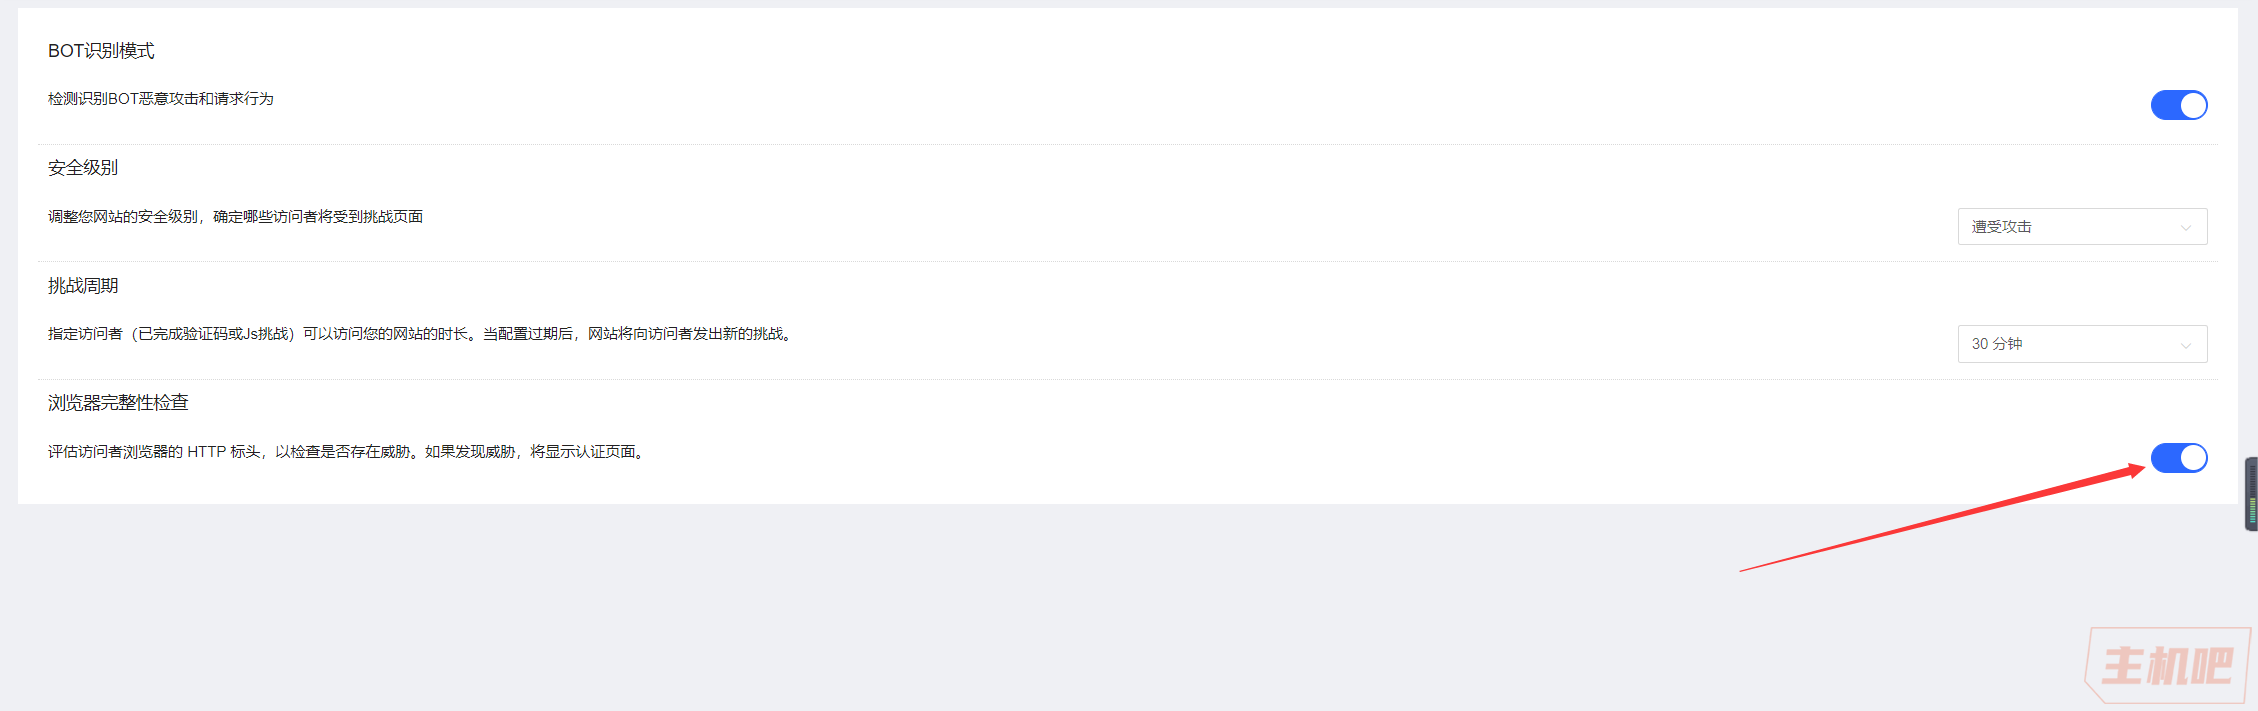2258x711 pixels.
Task: Select the 挑战周期 section heading
Action: [83, 286]
